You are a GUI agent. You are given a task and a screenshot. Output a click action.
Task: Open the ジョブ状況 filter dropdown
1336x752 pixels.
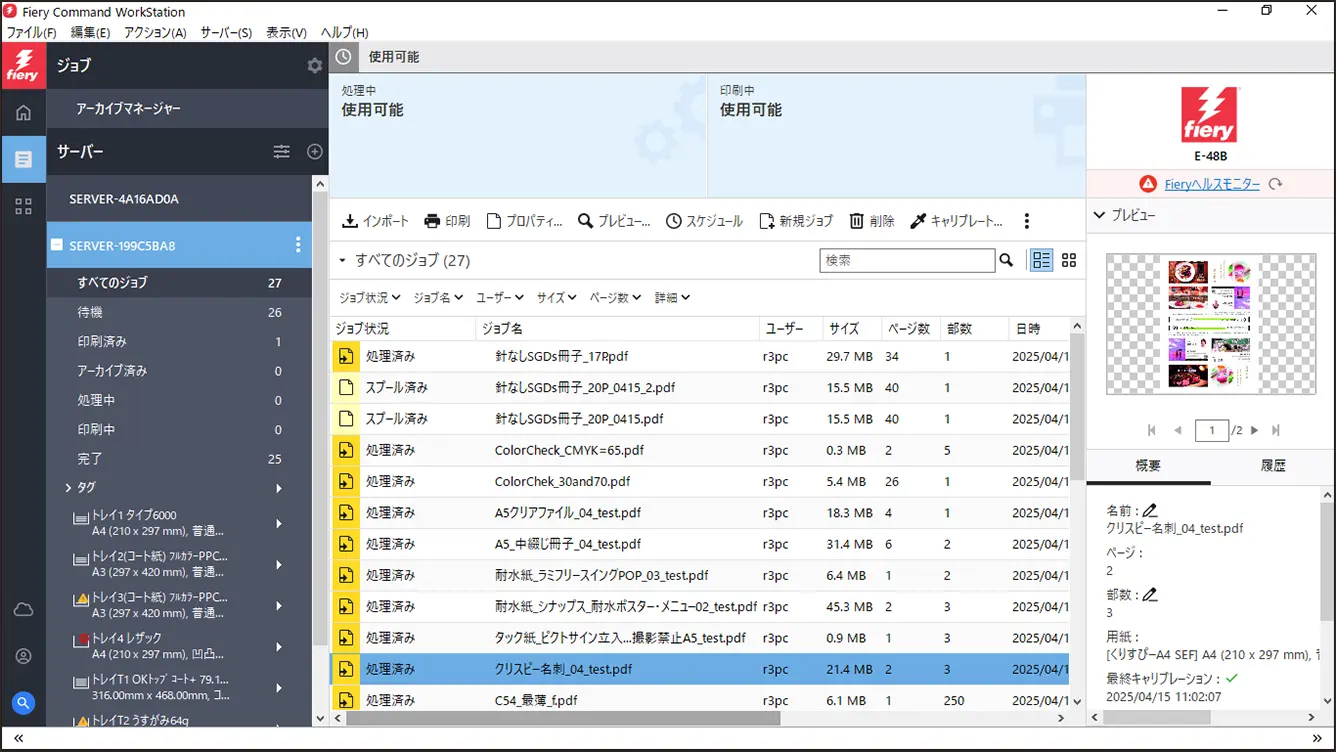point(369,297)
